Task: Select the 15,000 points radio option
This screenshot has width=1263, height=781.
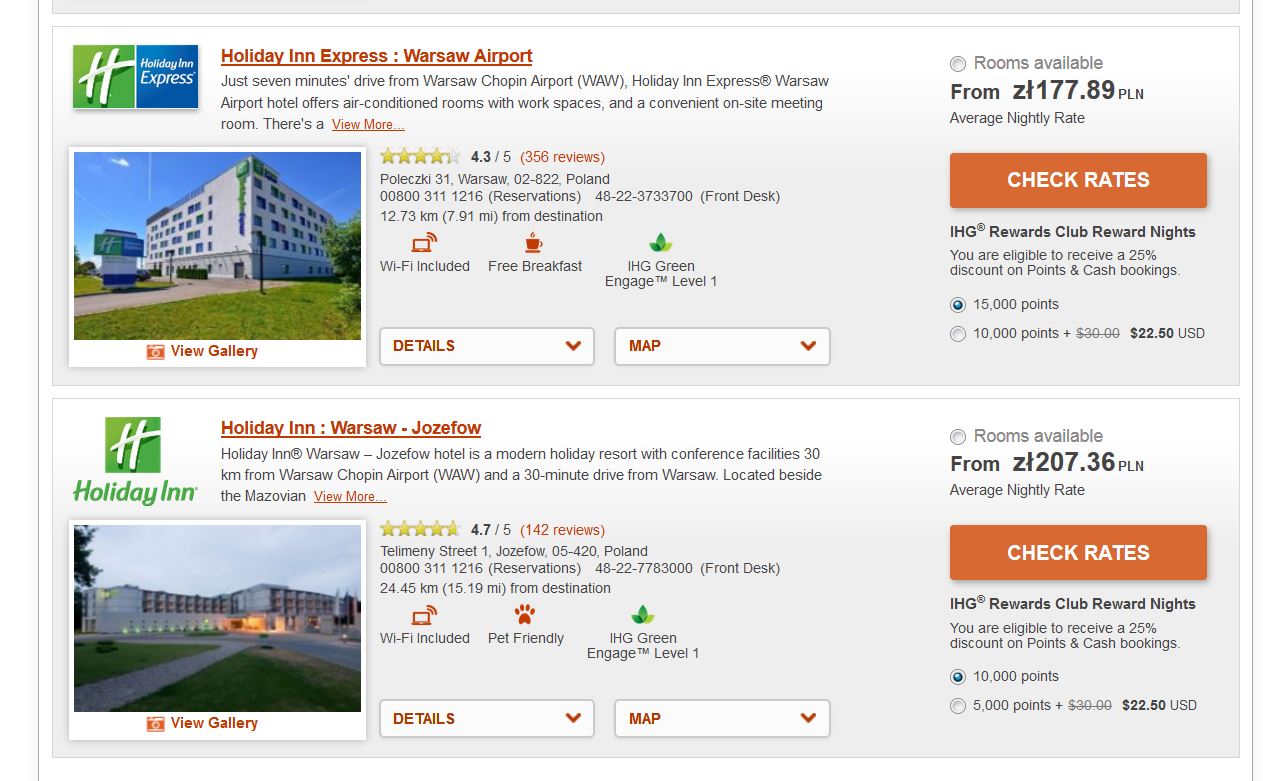Action: 958,305
